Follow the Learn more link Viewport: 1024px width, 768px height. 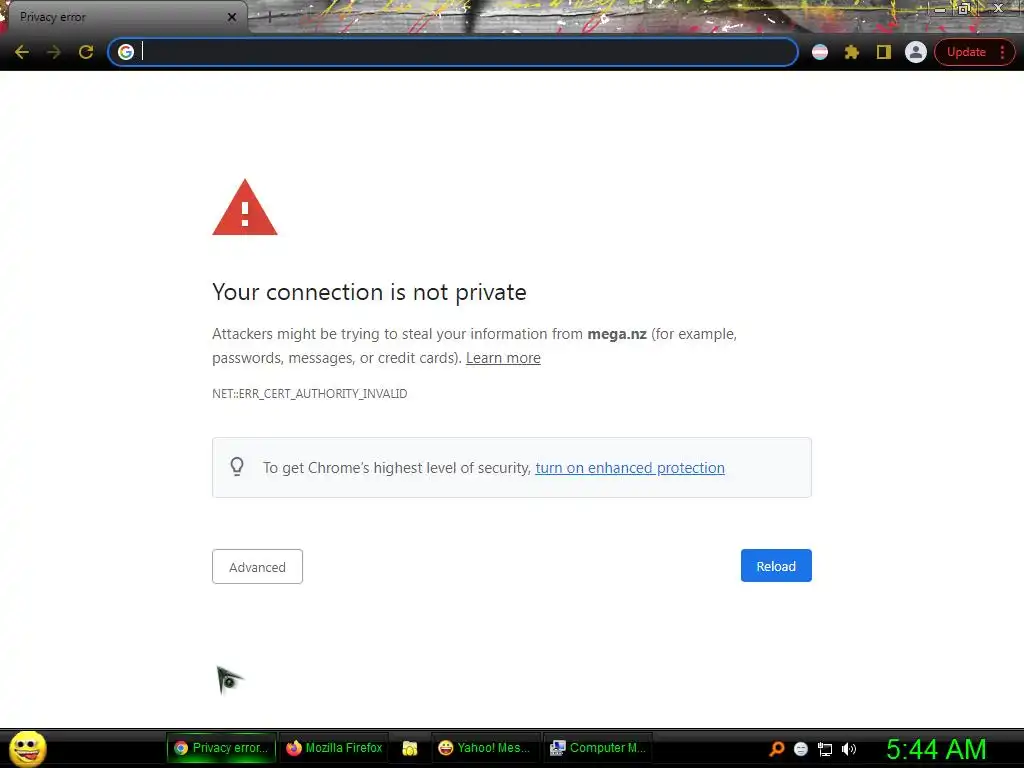[503, 358]
